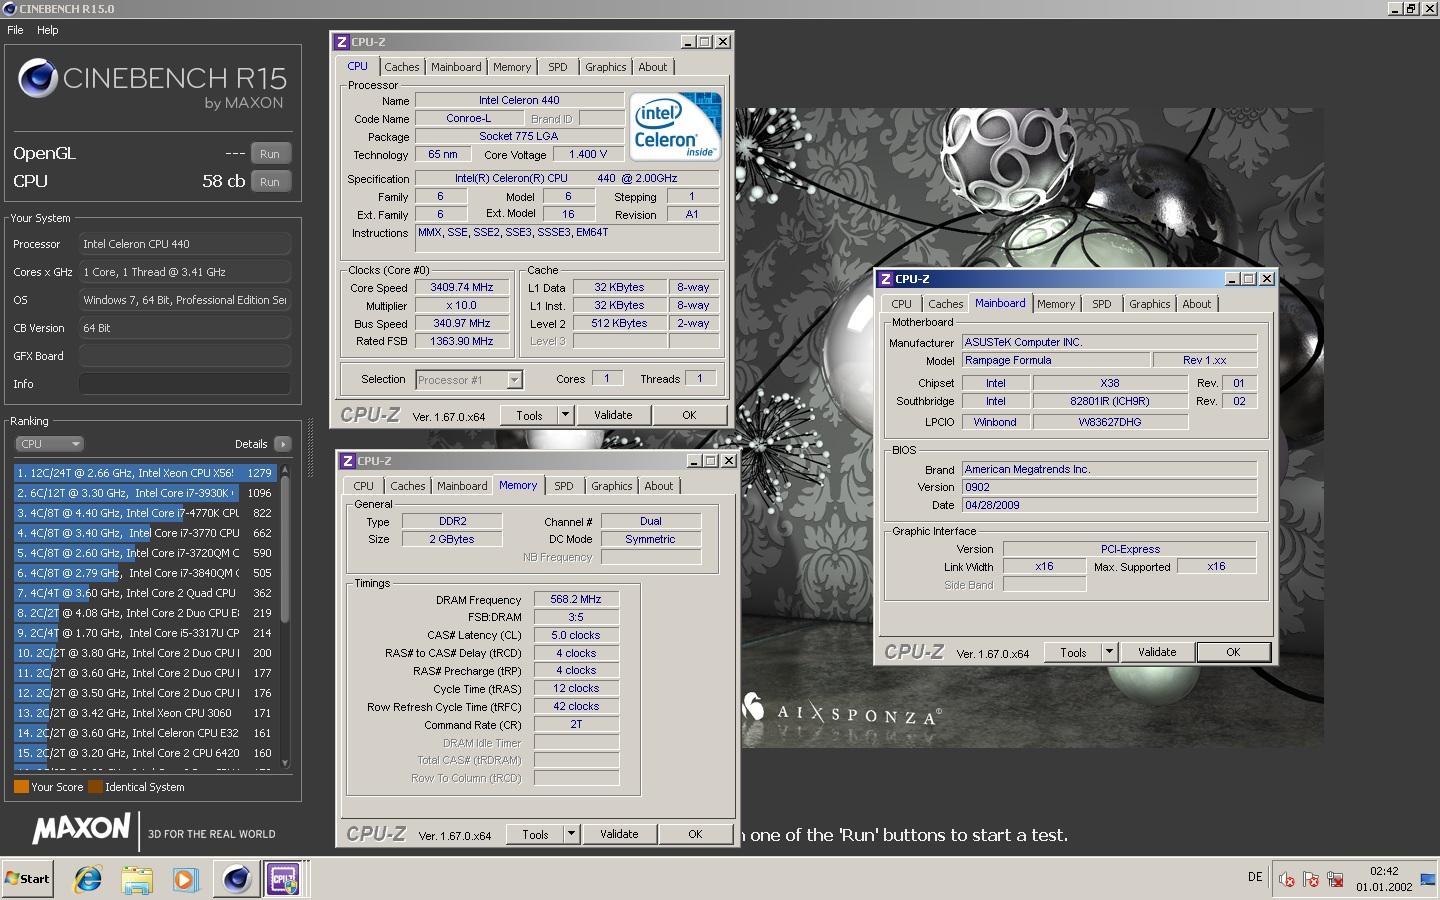Switch to Caches tab in CPU window
The image size is (1440, 900).
tap(402, 67)
